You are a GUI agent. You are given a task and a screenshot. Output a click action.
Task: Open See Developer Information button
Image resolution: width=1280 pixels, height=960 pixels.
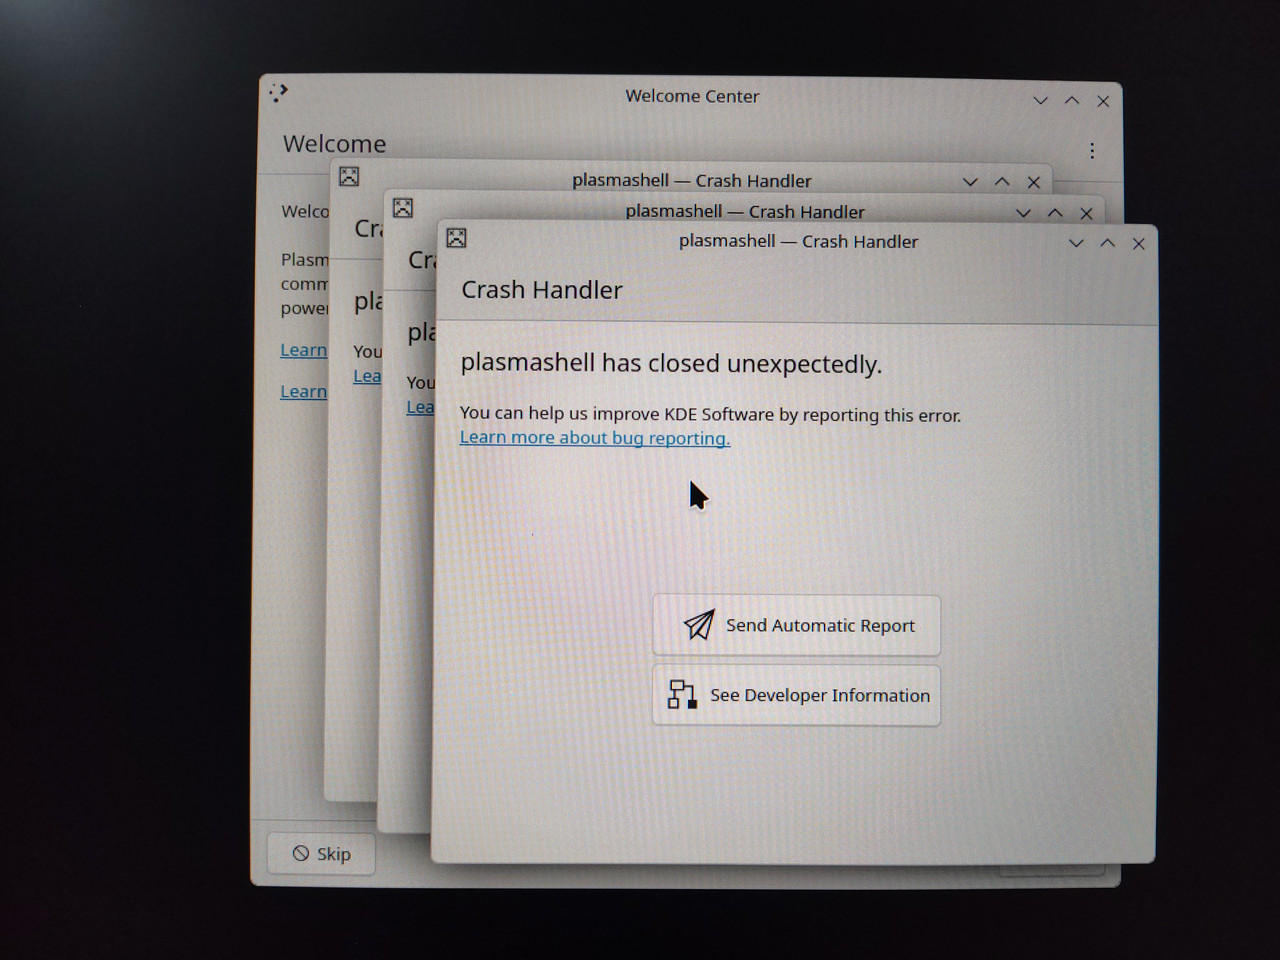[796, 695]
